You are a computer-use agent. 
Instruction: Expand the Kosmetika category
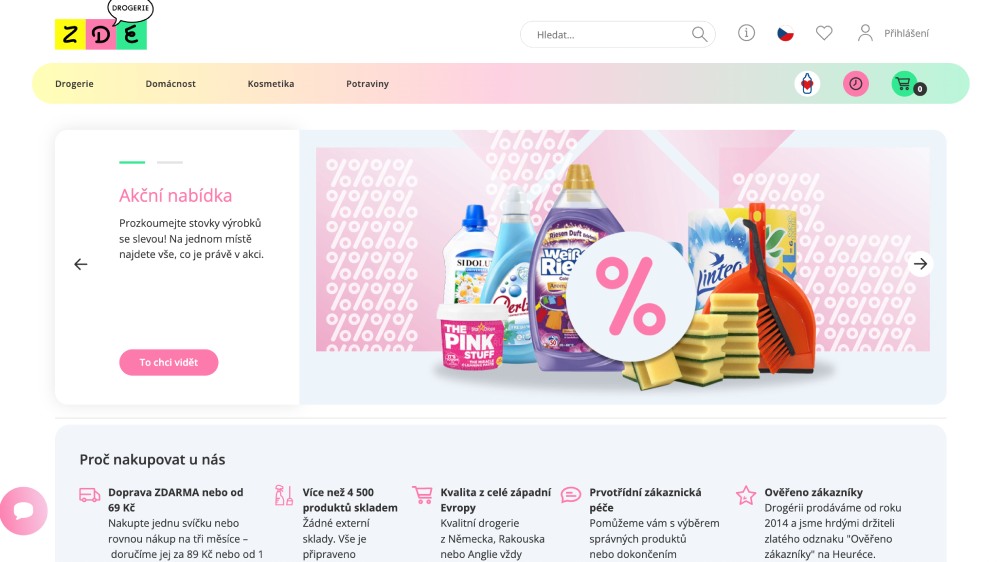270,84
